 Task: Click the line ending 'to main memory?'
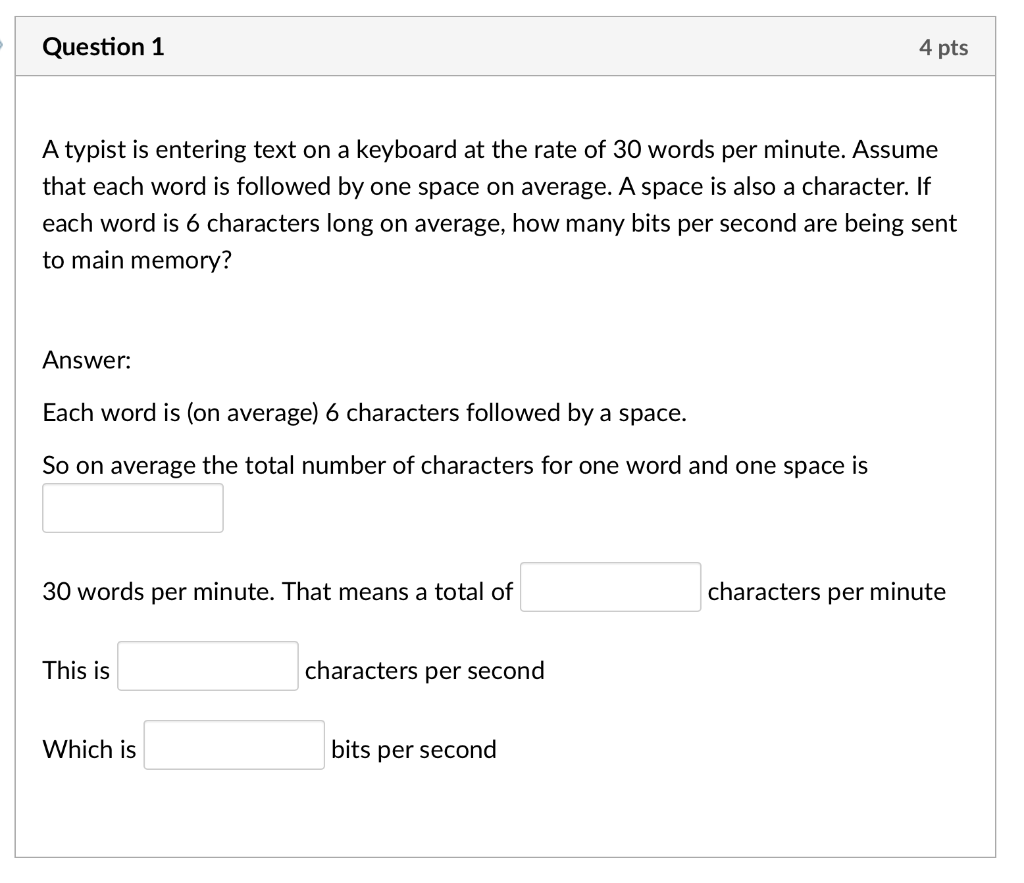137,261
